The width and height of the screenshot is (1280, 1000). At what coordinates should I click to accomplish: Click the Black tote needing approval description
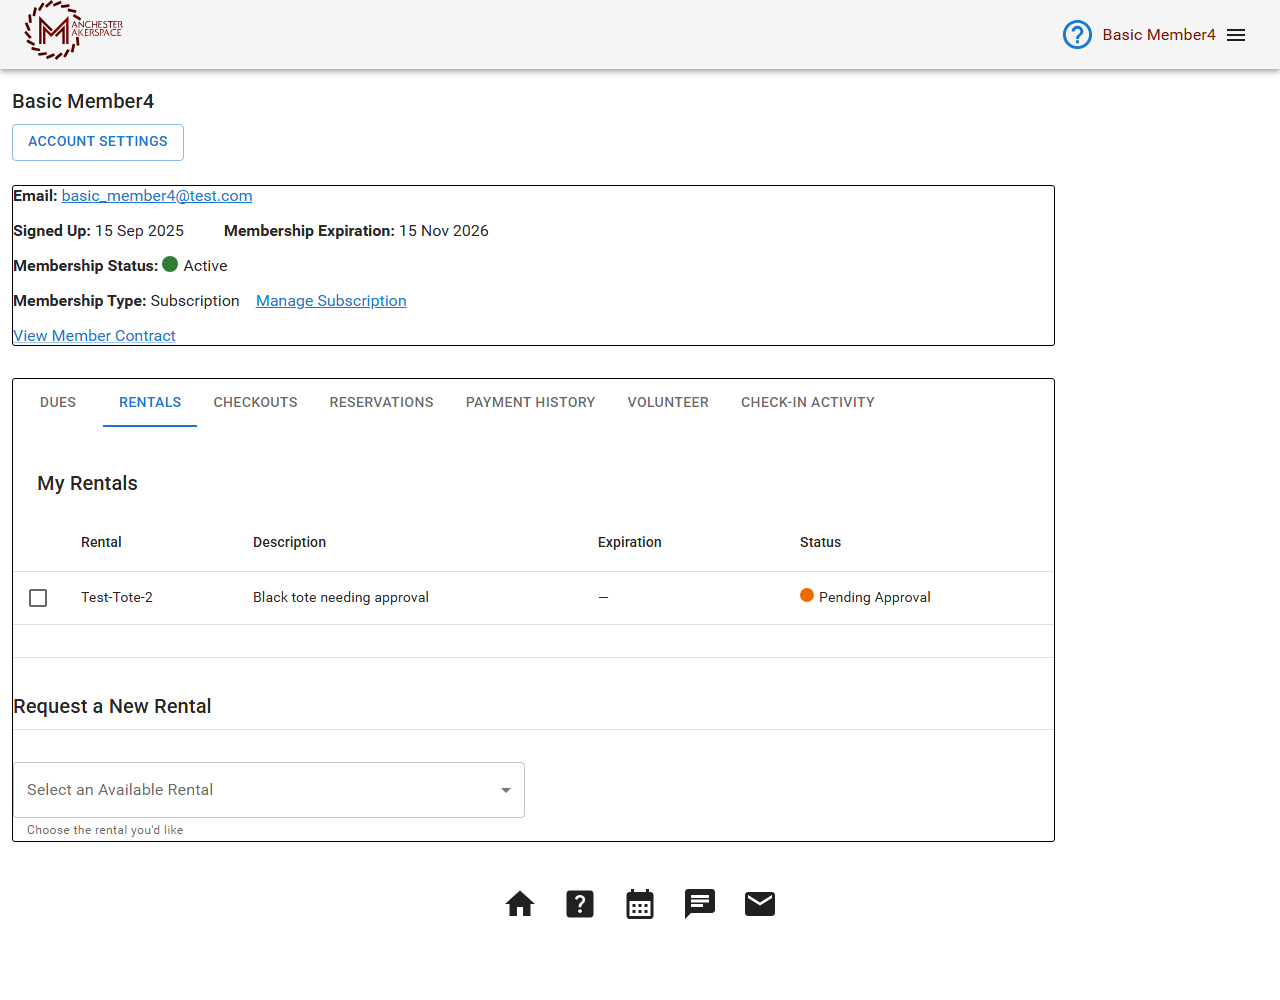341,598
